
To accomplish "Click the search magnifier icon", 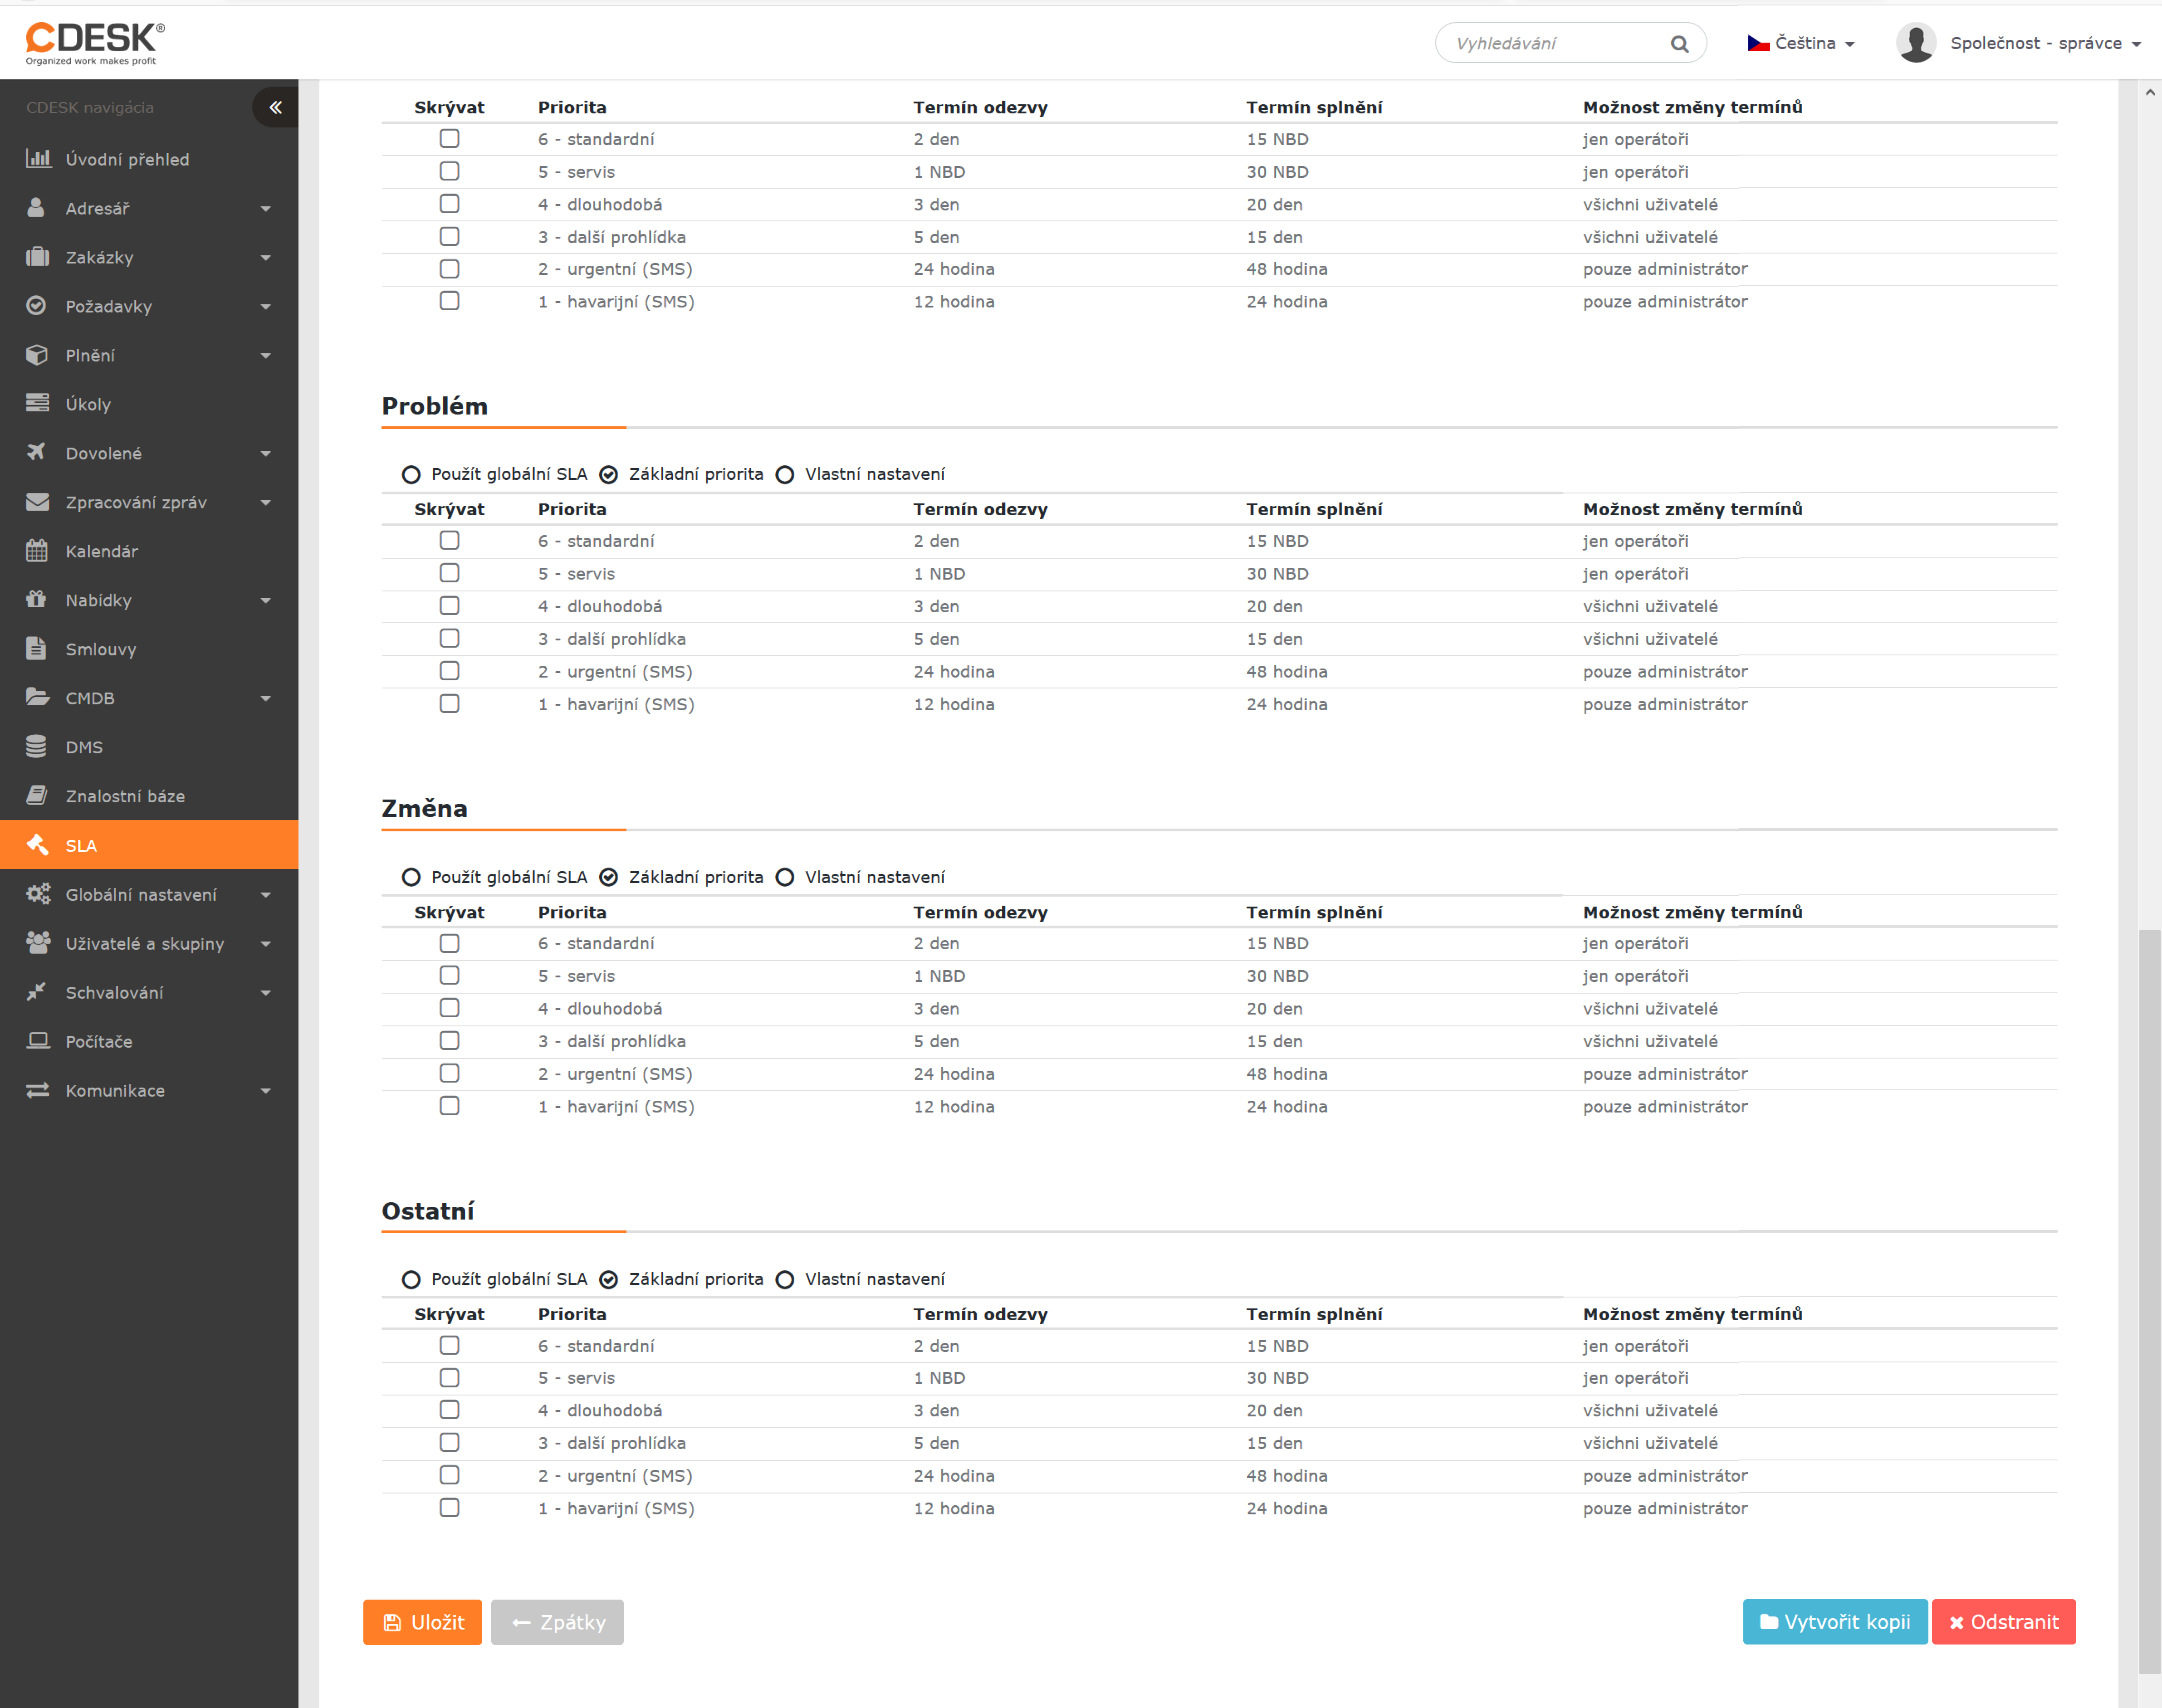I will 1679,44.
